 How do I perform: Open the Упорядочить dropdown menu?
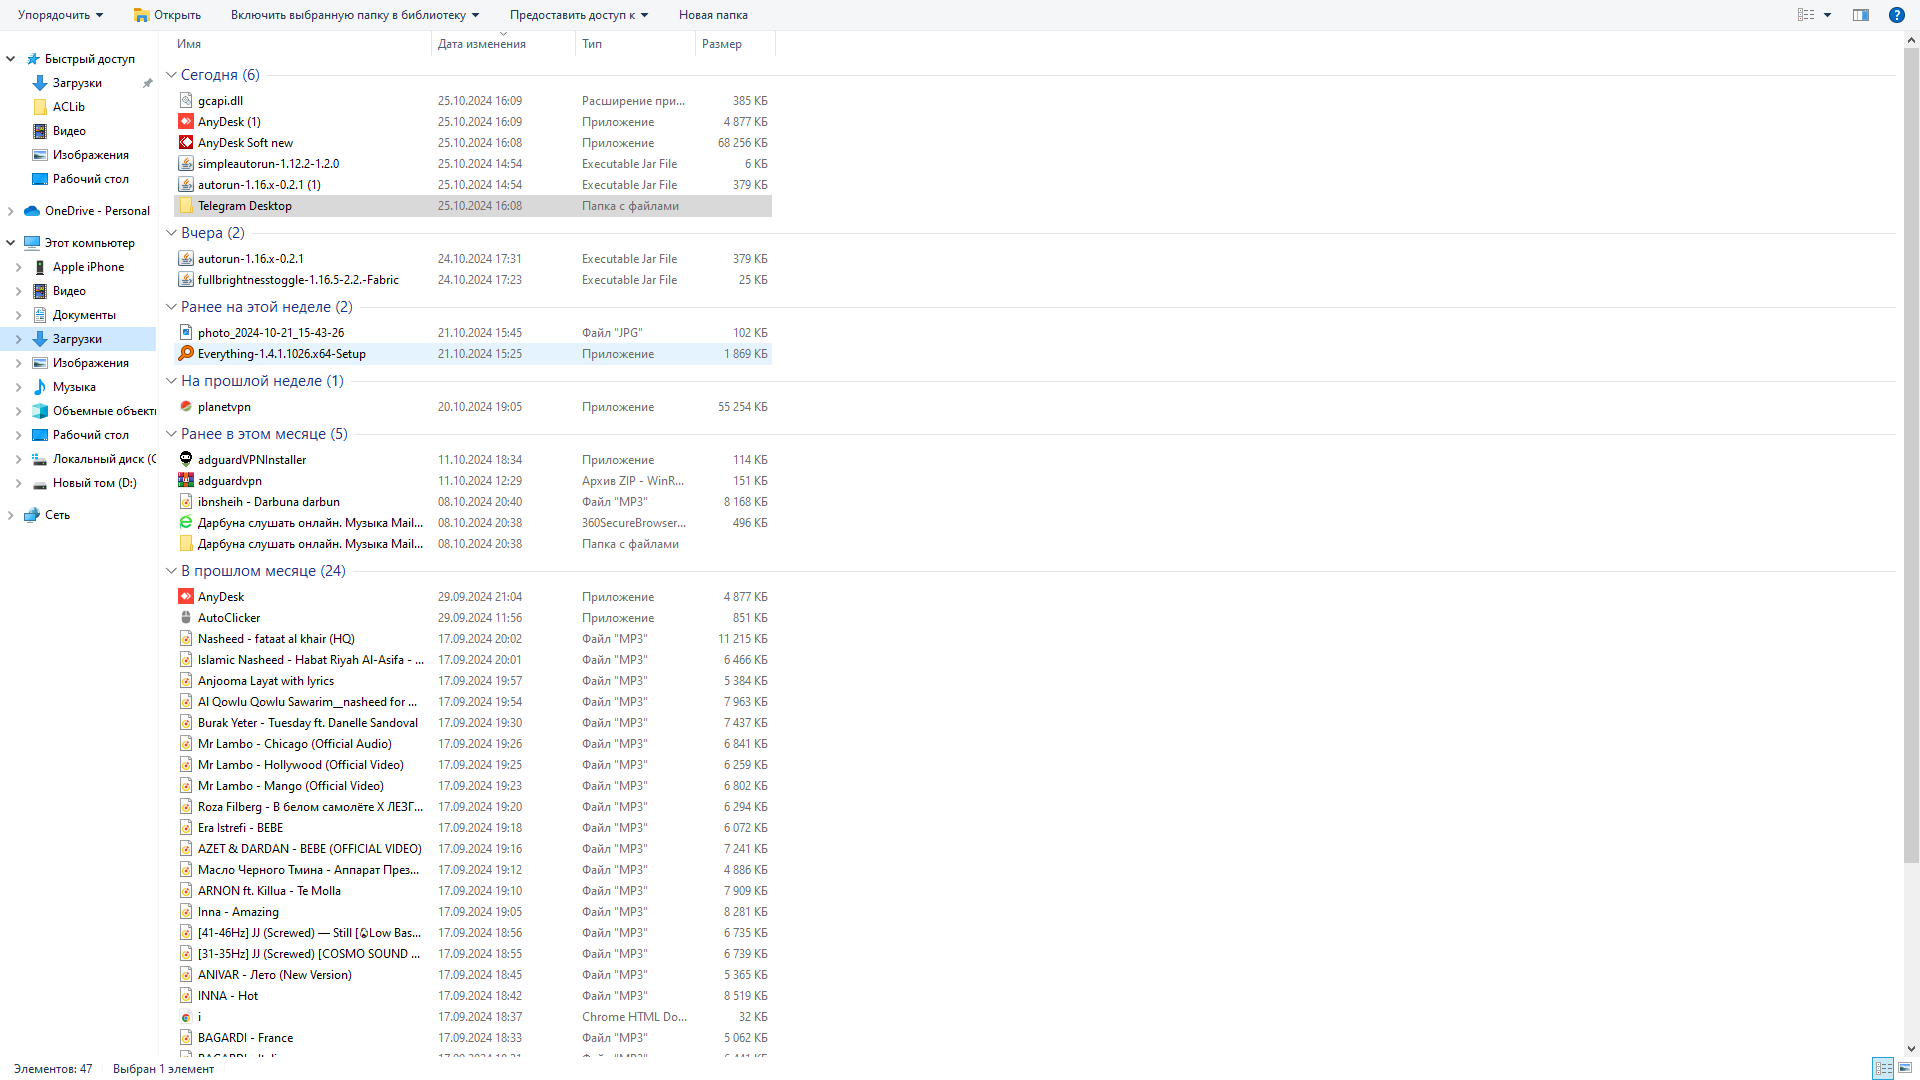pyautogui.click(x=61, y=15)
